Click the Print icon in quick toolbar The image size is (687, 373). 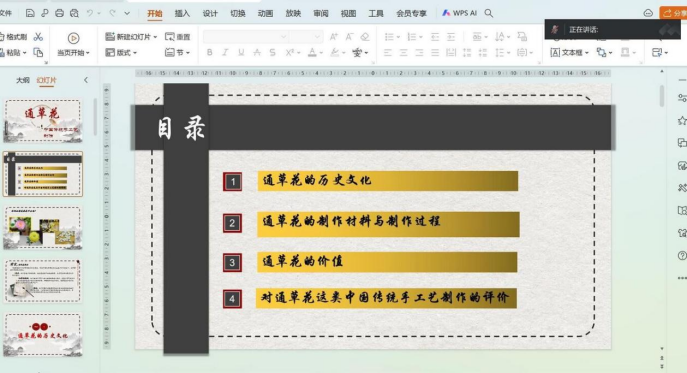[x=60, y=14]
